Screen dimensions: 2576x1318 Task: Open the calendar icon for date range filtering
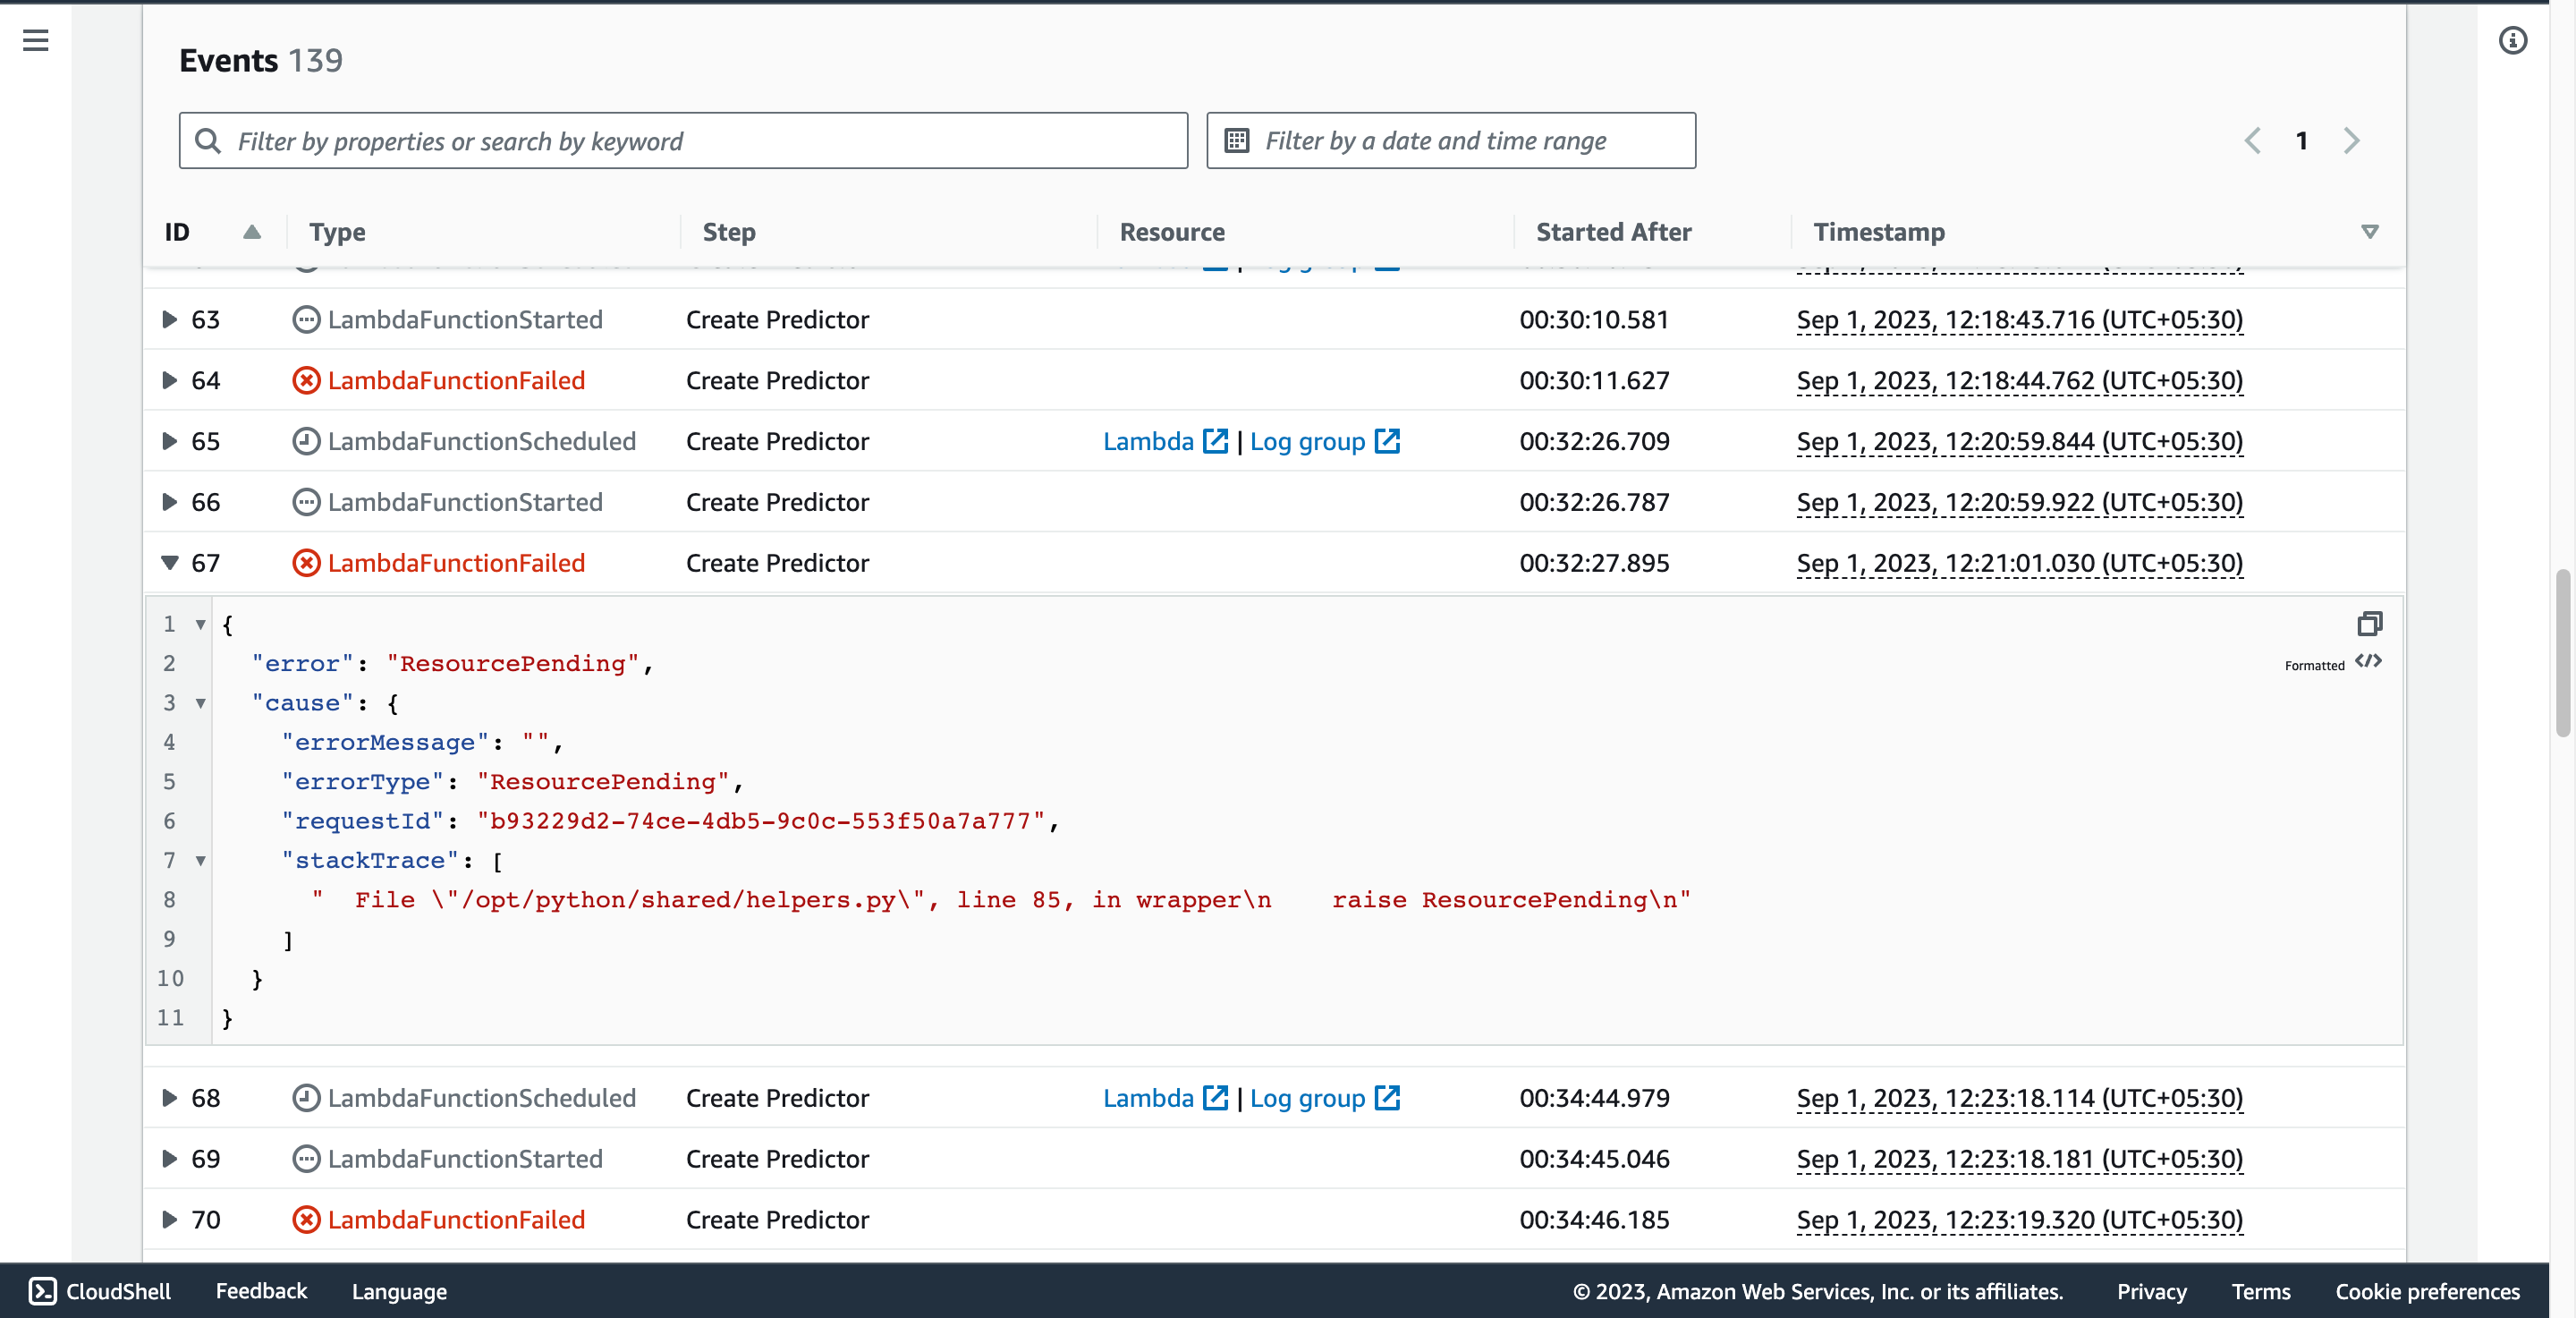point(1237,140)
